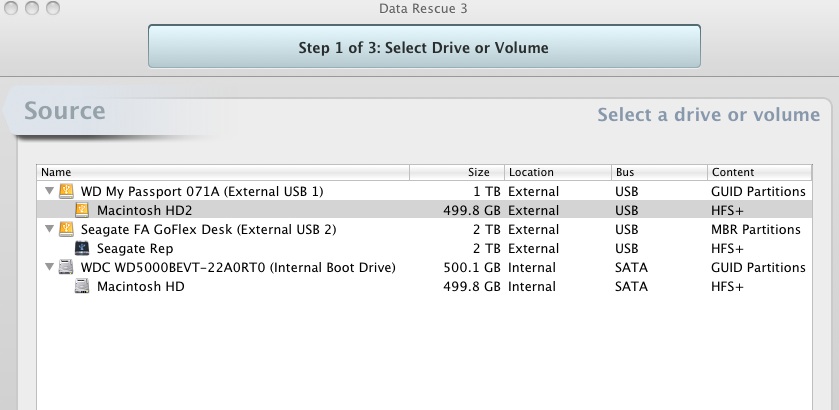The width and height of the screenshot is (839, 410).
Task: Collapse the WDC WD5000BEVT internal drive
Action: [50, 267]
